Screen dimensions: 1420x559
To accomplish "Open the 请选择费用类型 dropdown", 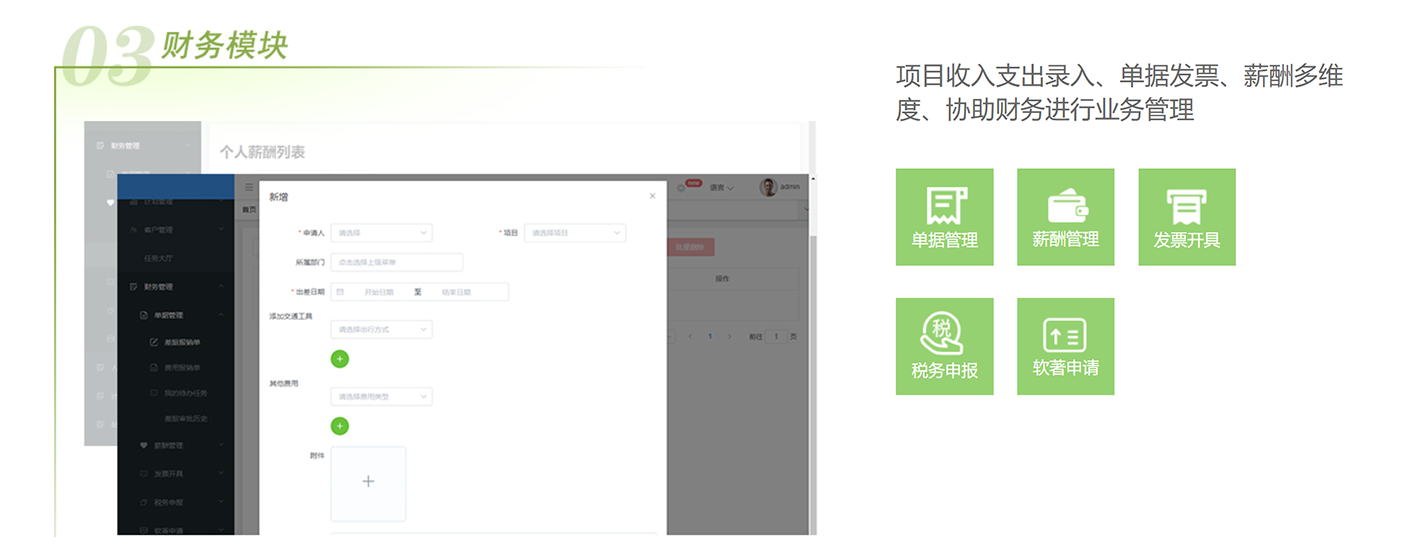I will tap(381, 397).
